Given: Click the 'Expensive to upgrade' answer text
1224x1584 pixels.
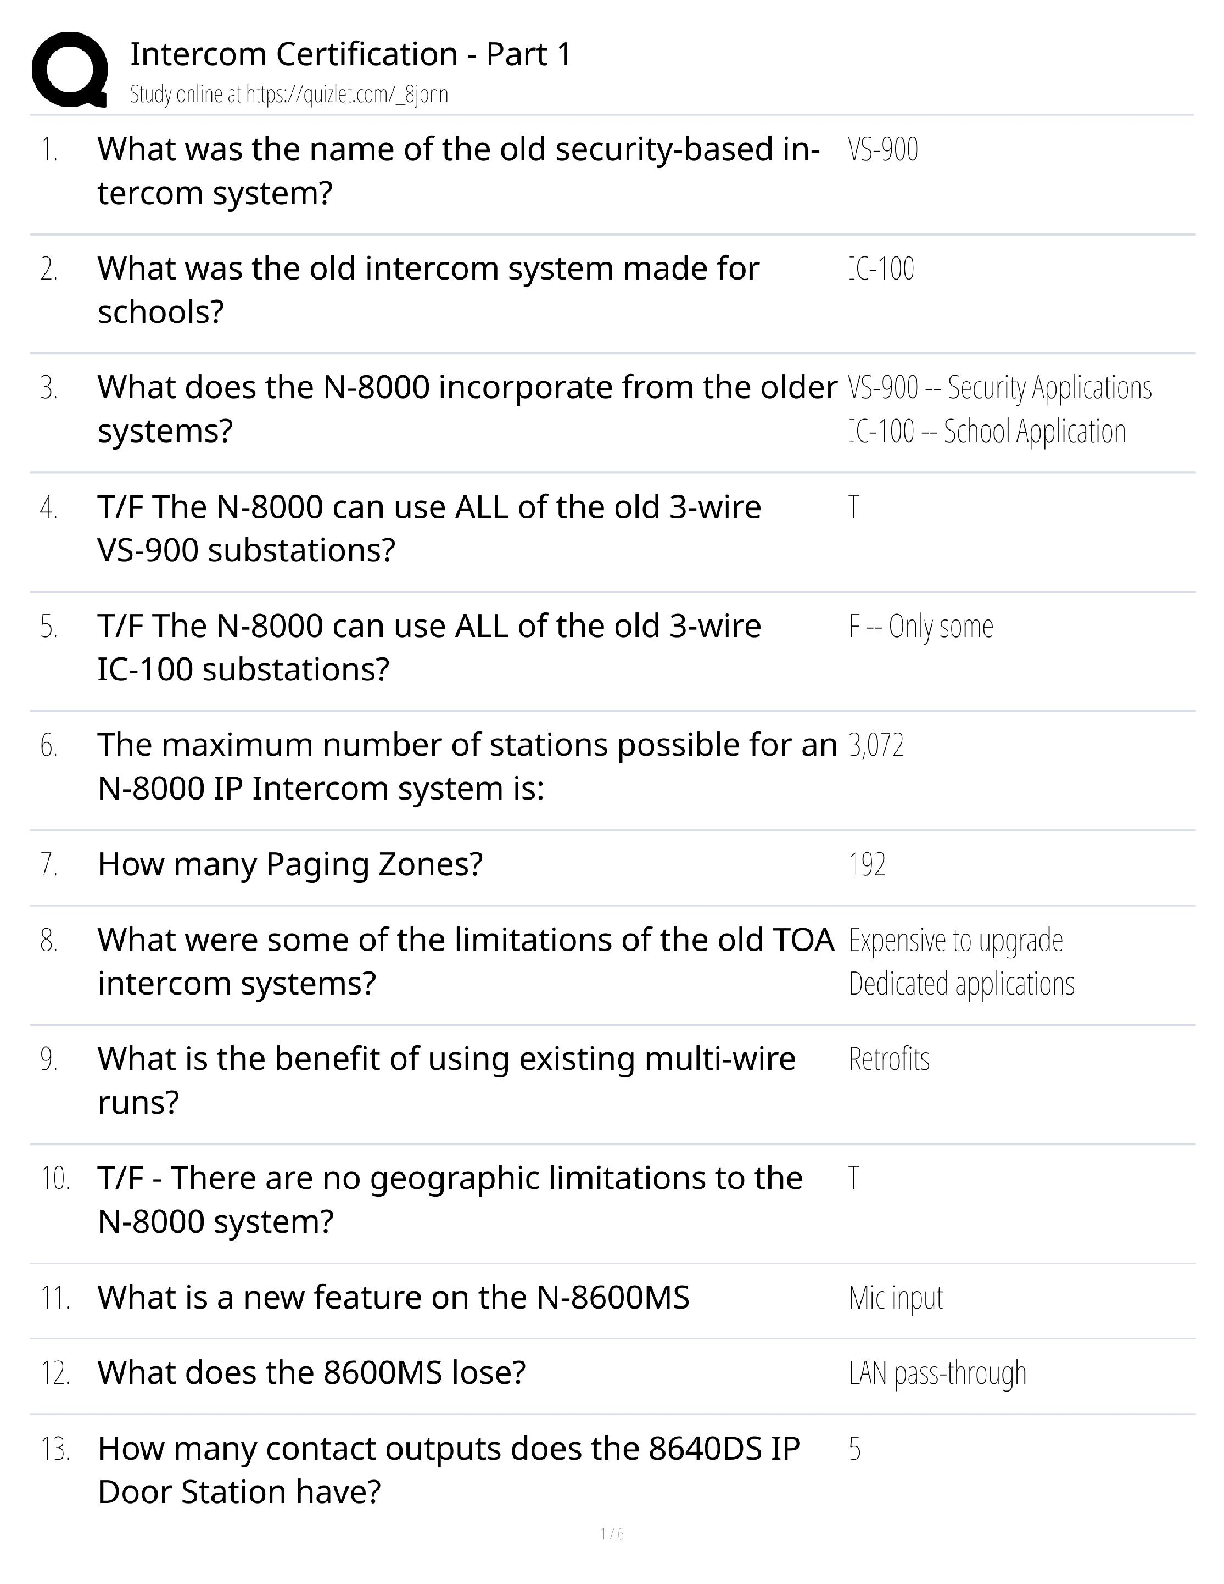Looking at the screenshot, I should [955, 941].
